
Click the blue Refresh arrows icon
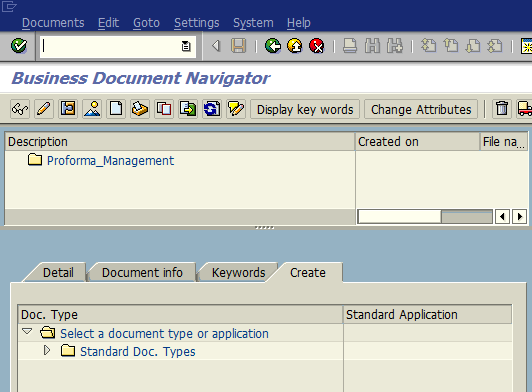tap(212, 109)
